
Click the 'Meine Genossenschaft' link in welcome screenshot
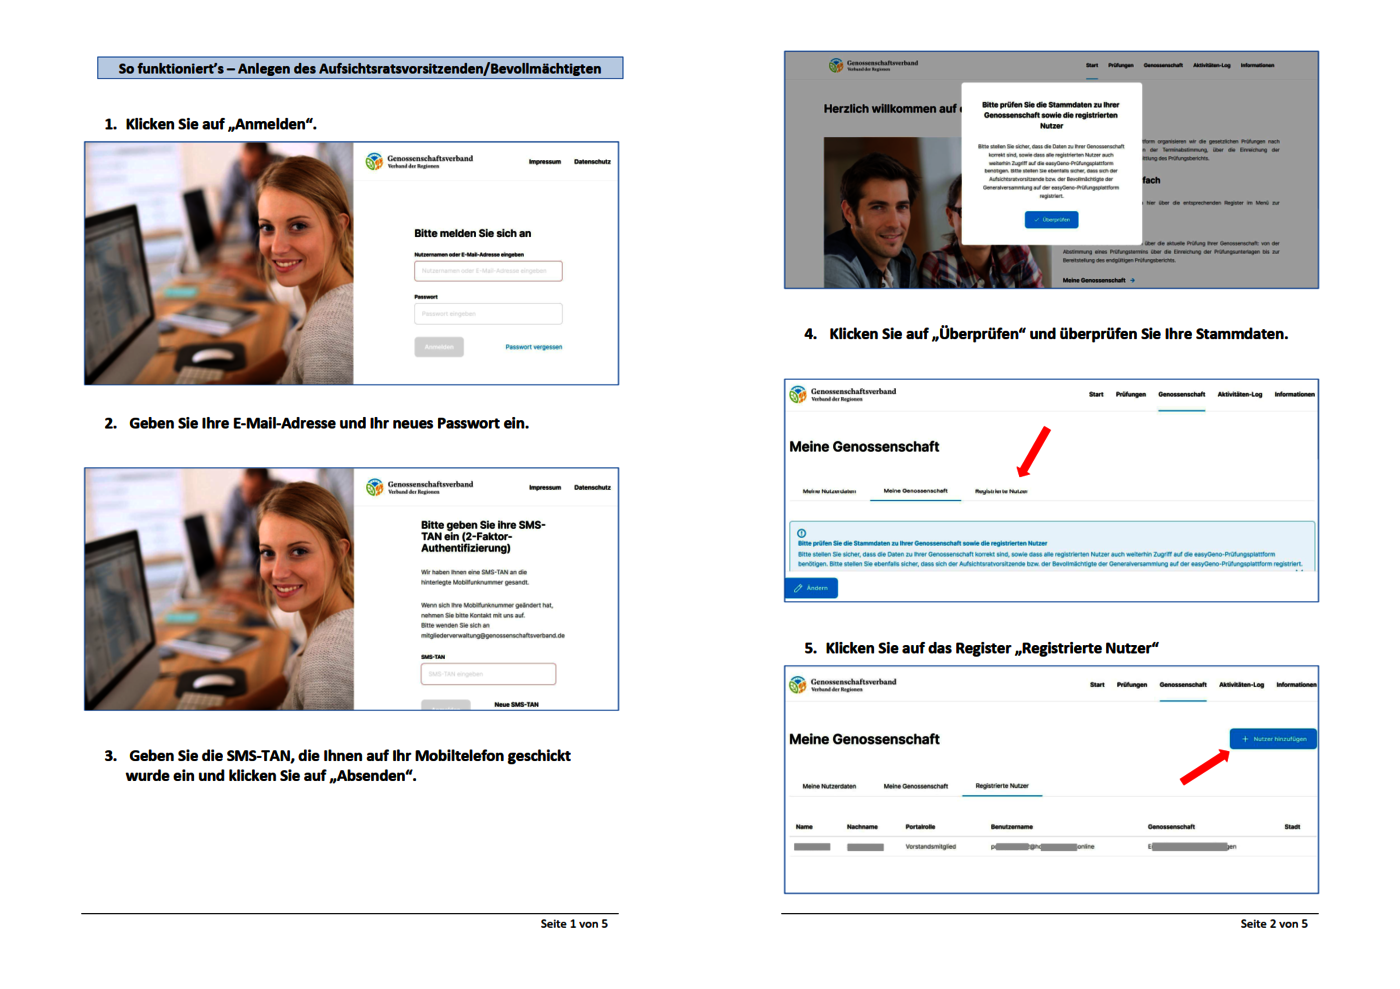click(x=1094, y=280)
